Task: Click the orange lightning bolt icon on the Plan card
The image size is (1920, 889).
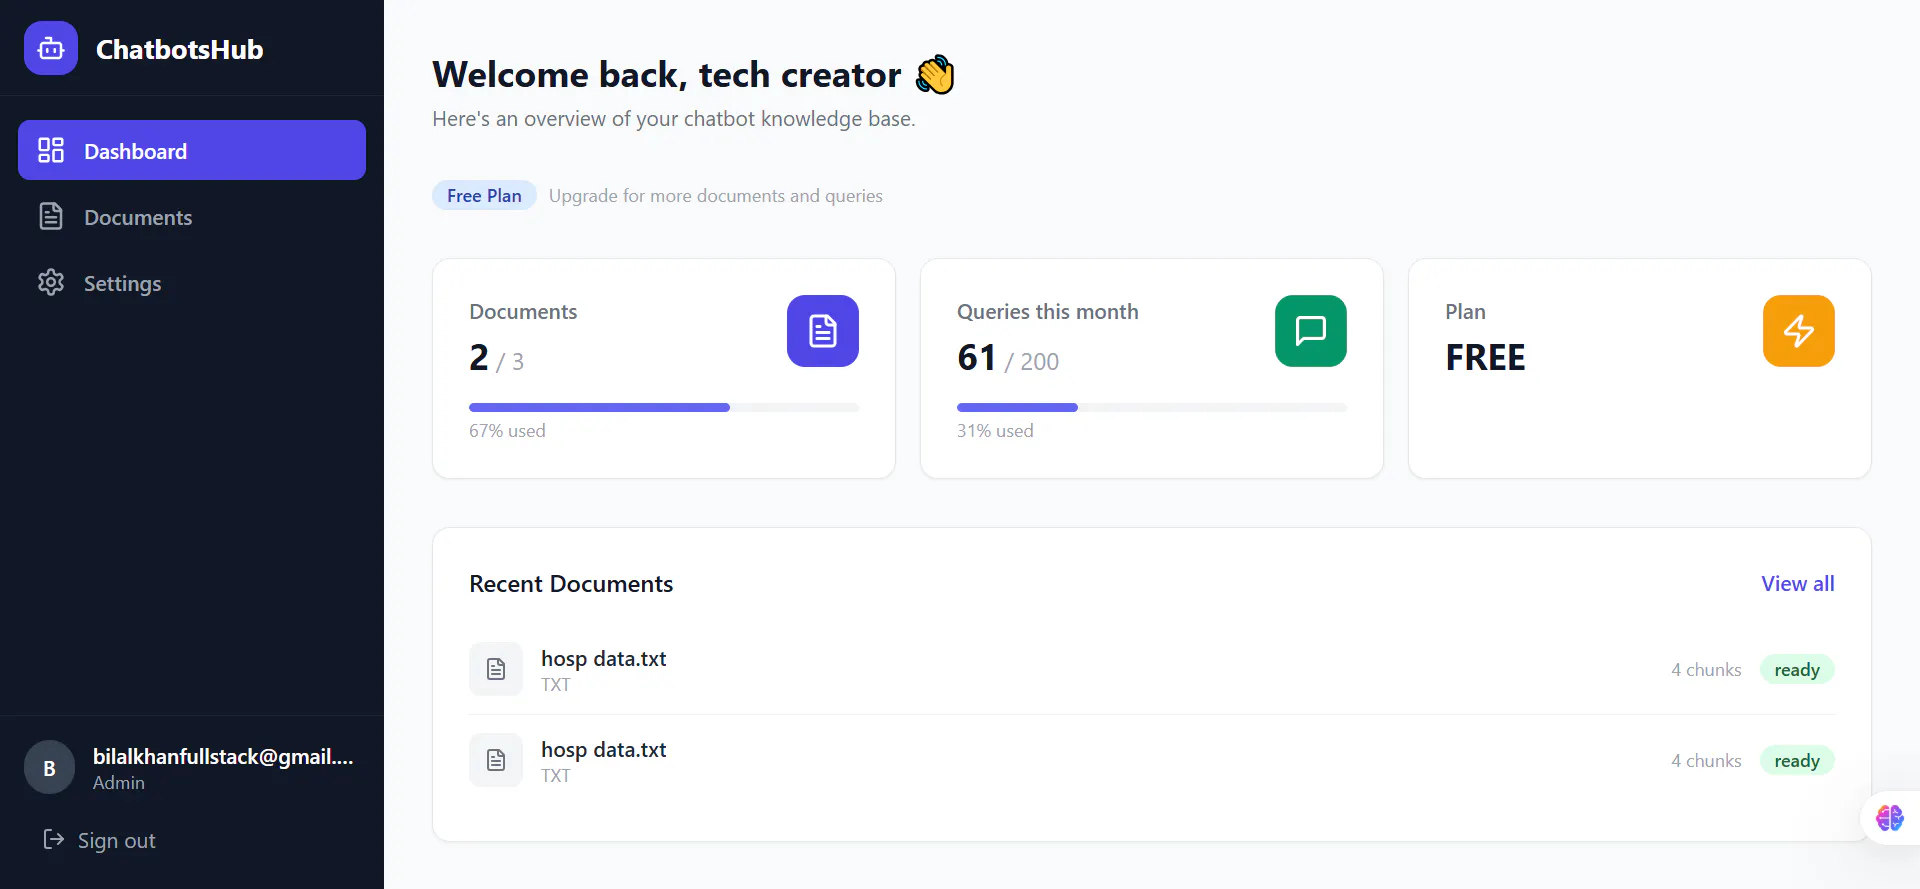Action: (x=1799, y=331)
